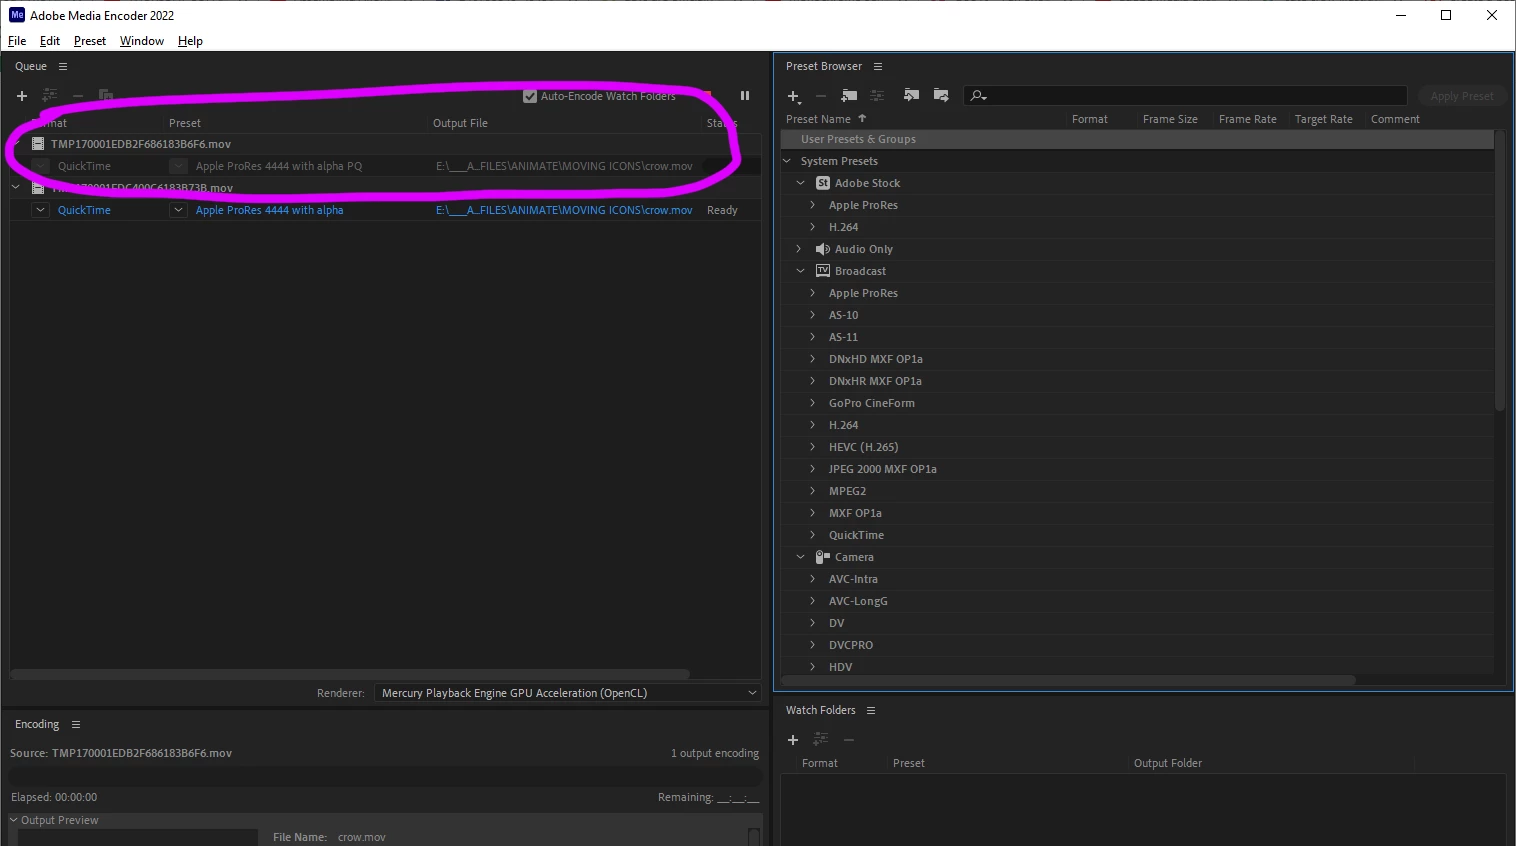
Task: Open the Preset menu
Action: (90, 41)
